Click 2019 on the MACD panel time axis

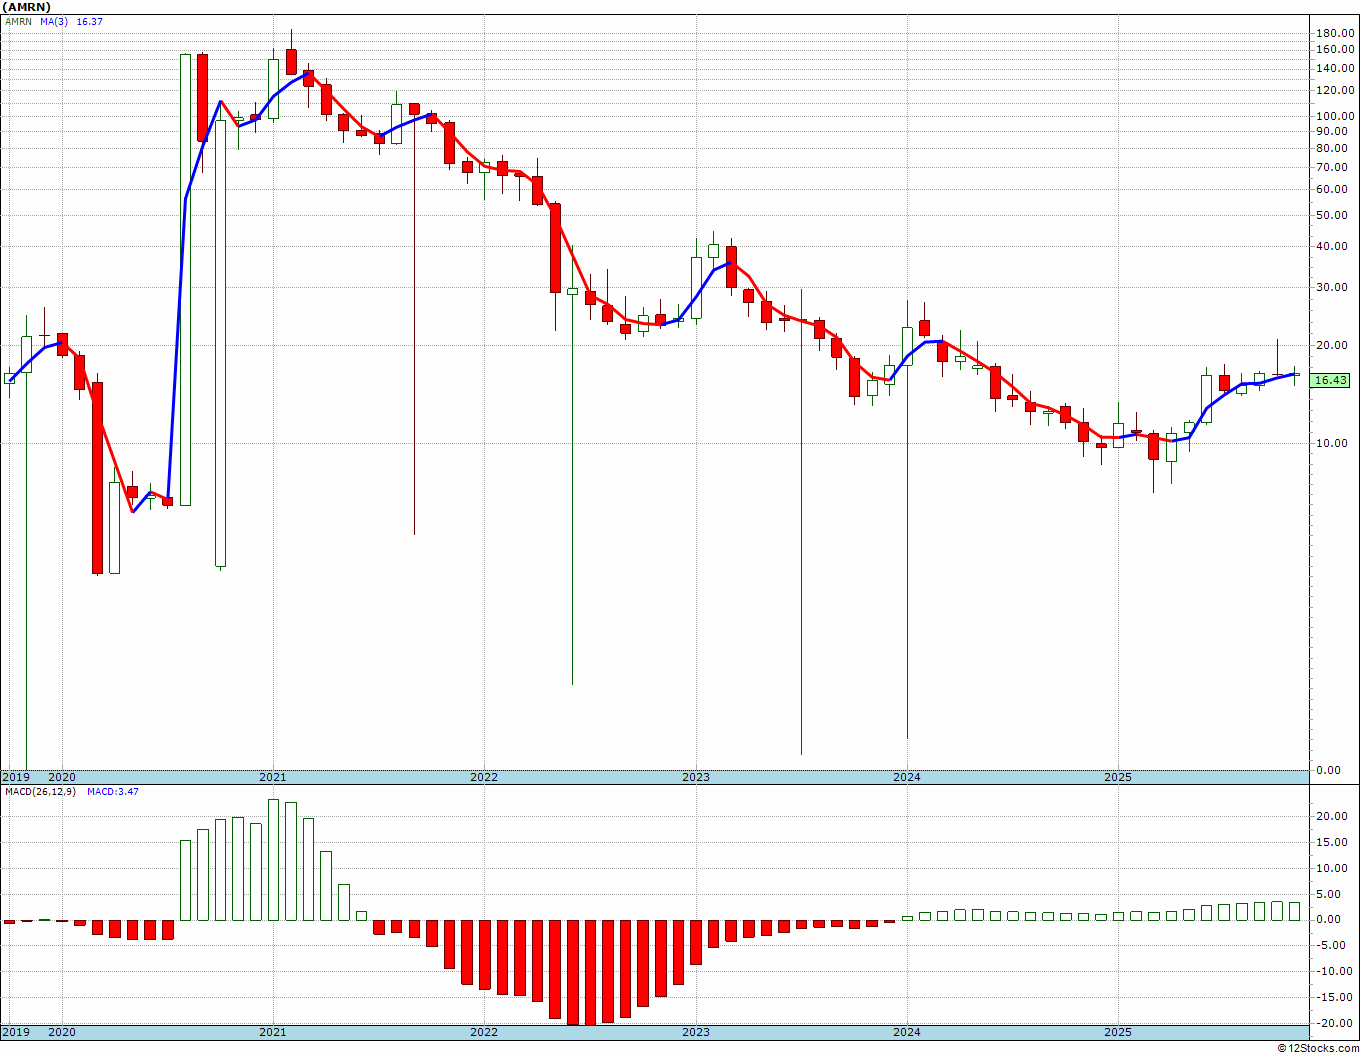click(14, 1032)
